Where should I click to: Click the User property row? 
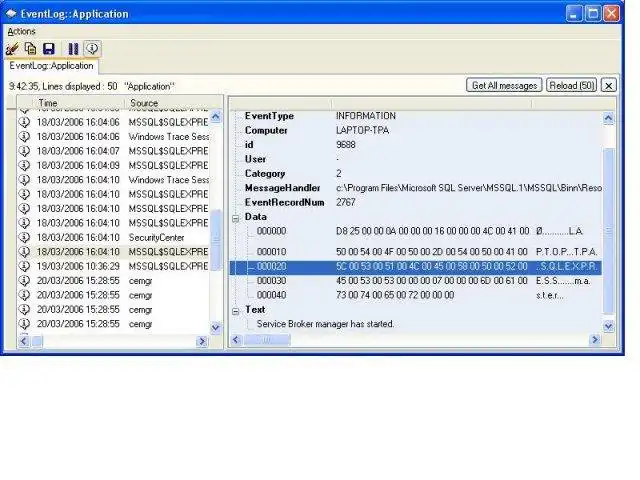pos(416,159)
